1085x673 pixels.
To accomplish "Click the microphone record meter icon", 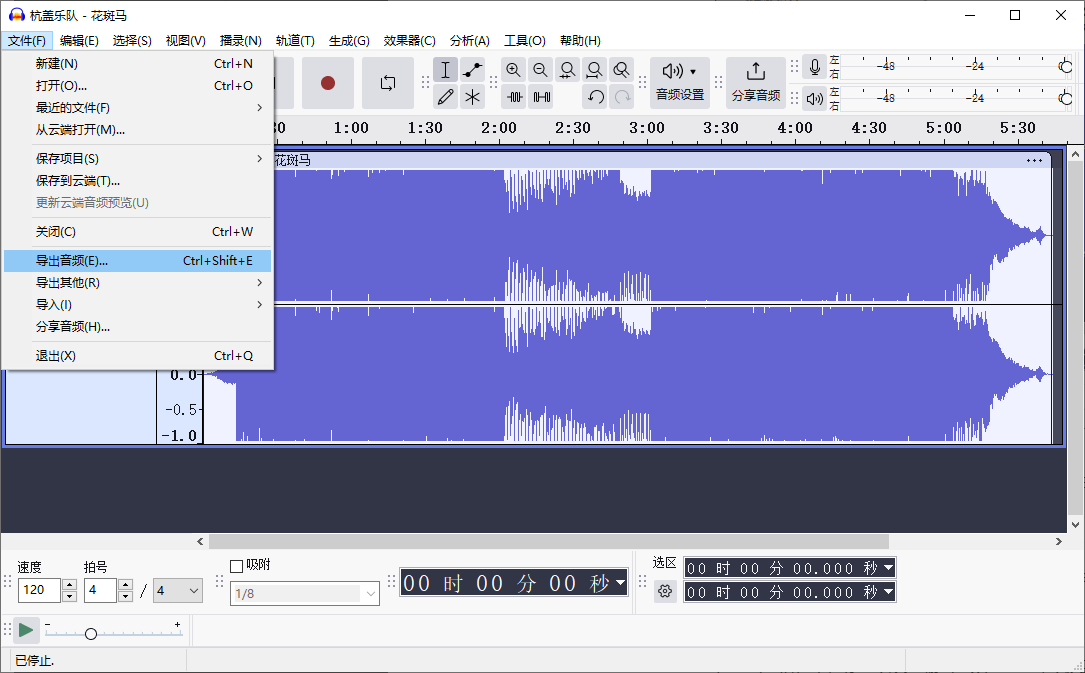I will click(815, 67).
